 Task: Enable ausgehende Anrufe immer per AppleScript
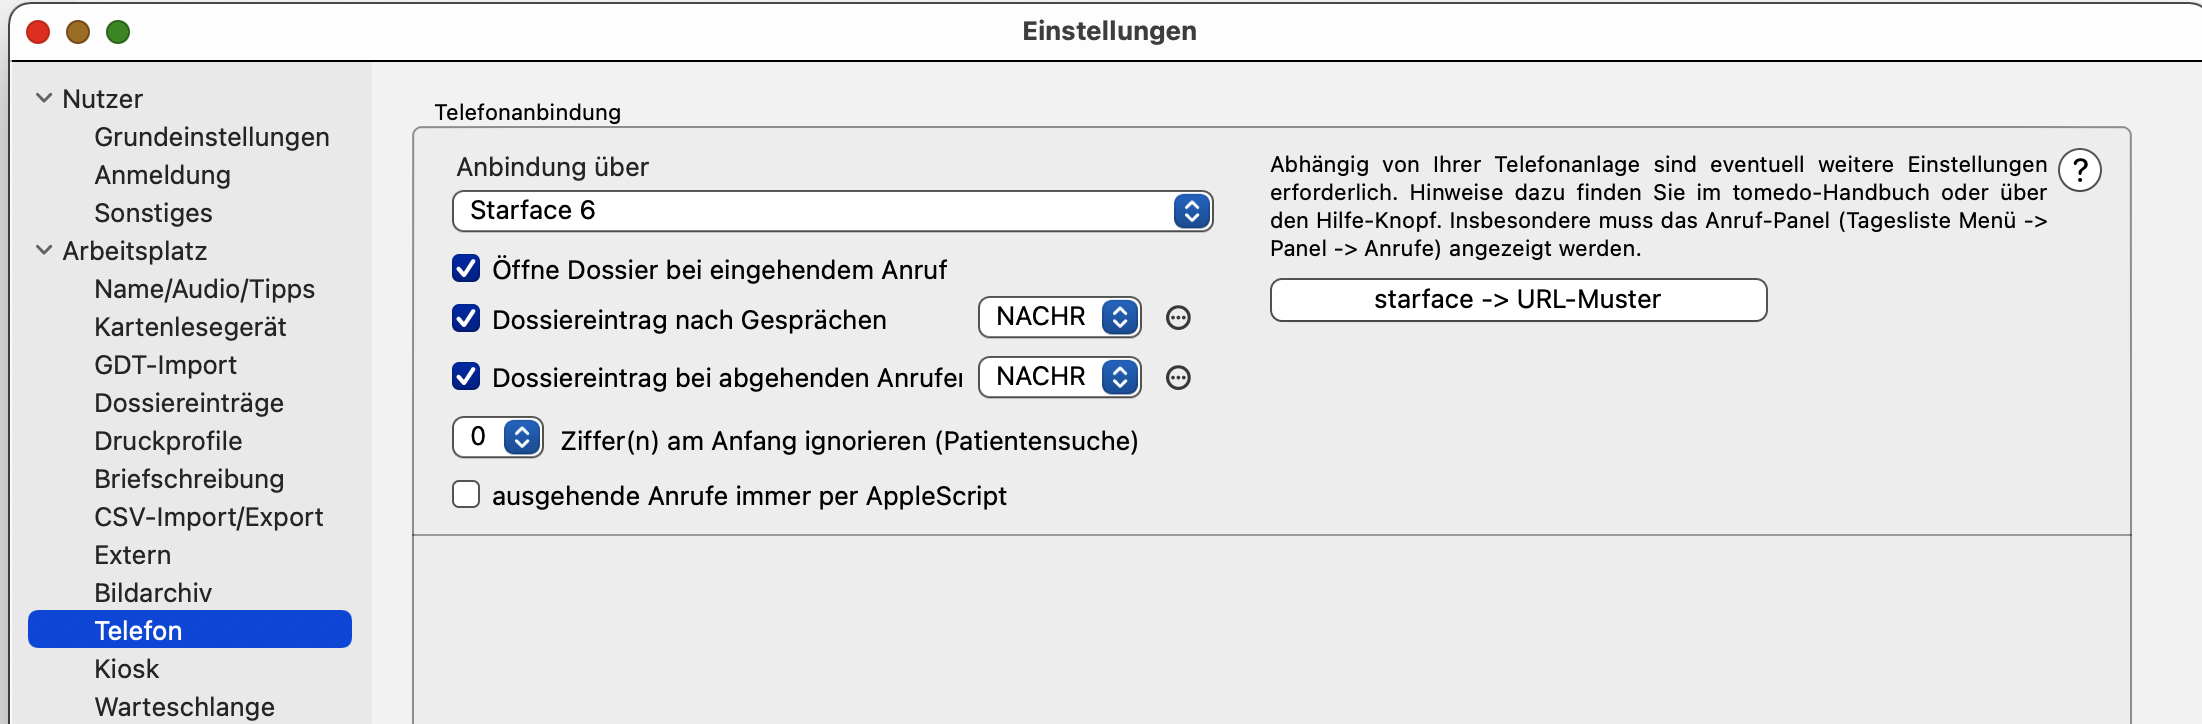[x=466, y=494]
